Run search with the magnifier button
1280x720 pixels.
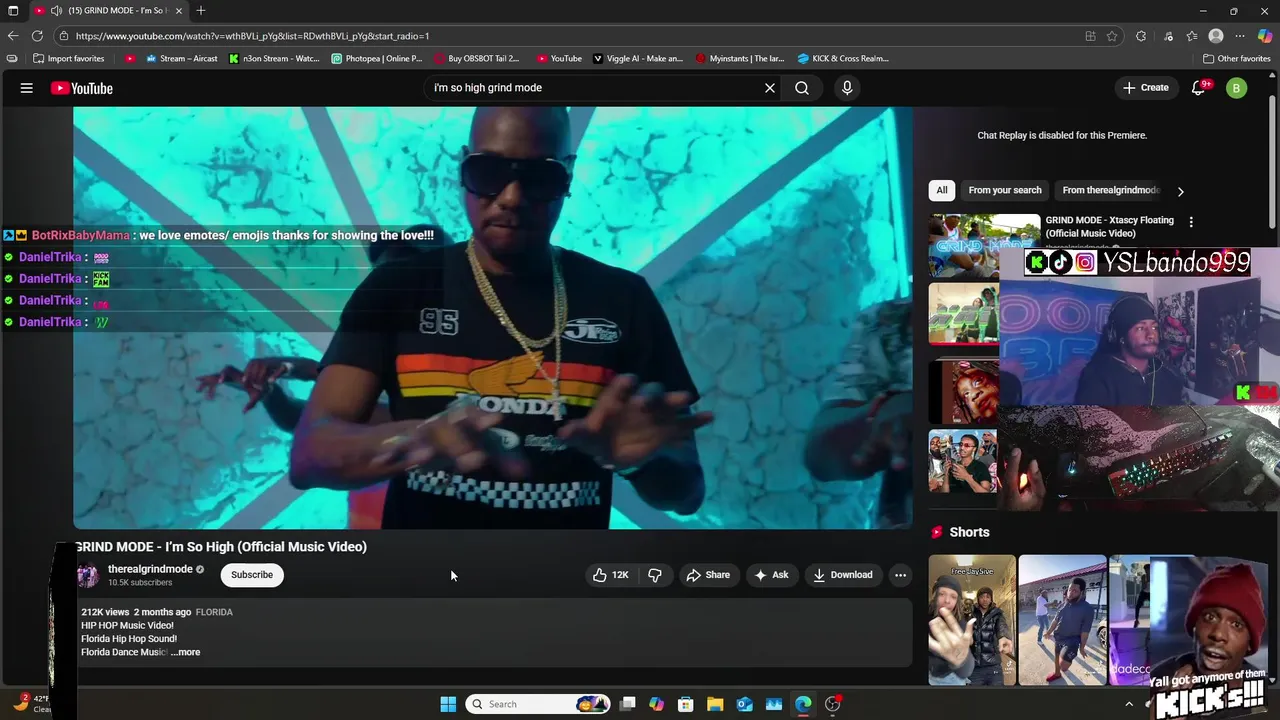(802, 88)
